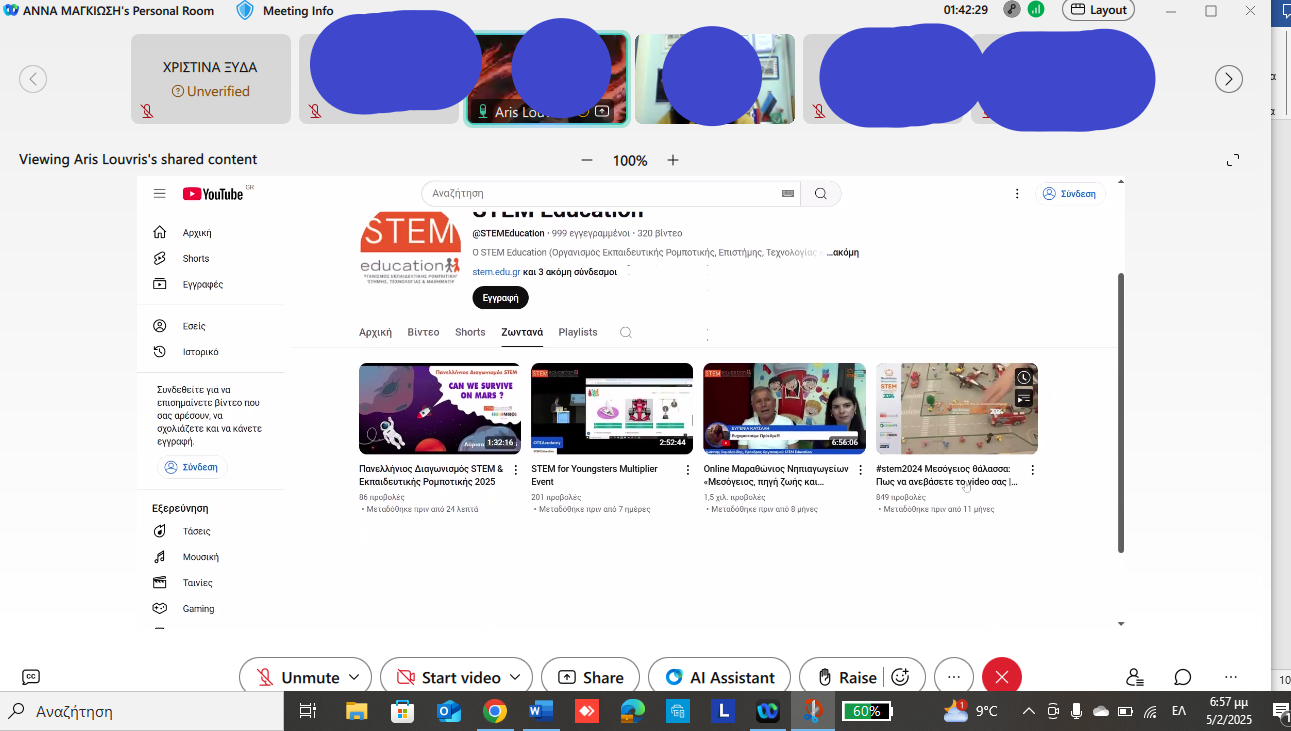
Task: Click the red leave meeting button
Action: 1001,677
